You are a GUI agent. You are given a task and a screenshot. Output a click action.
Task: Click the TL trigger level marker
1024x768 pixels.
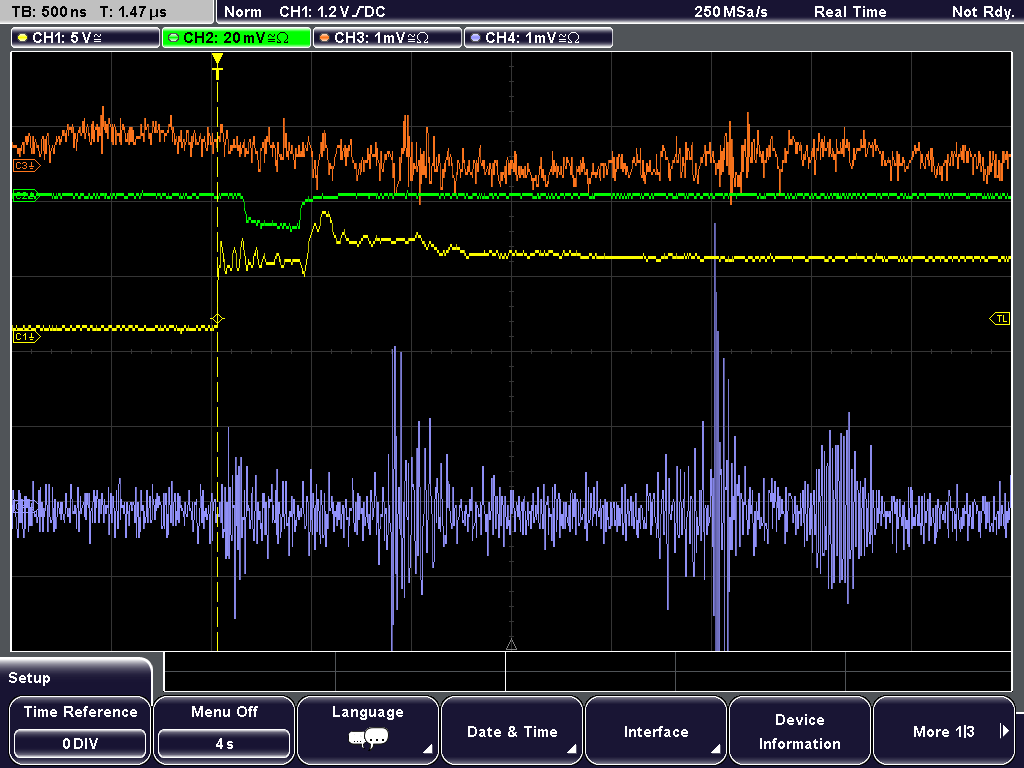1000,319
